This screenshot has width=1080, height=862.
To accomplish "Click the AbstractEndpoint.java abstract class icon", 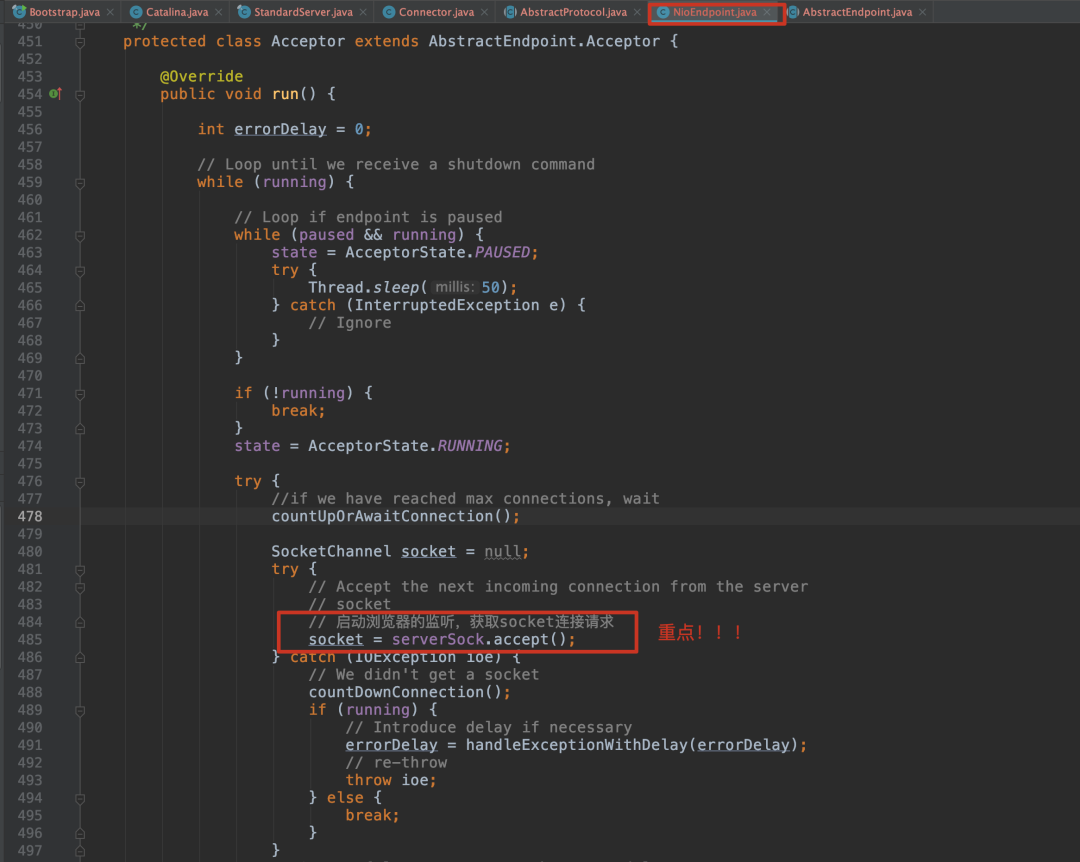I will click(x=793, y=12).
